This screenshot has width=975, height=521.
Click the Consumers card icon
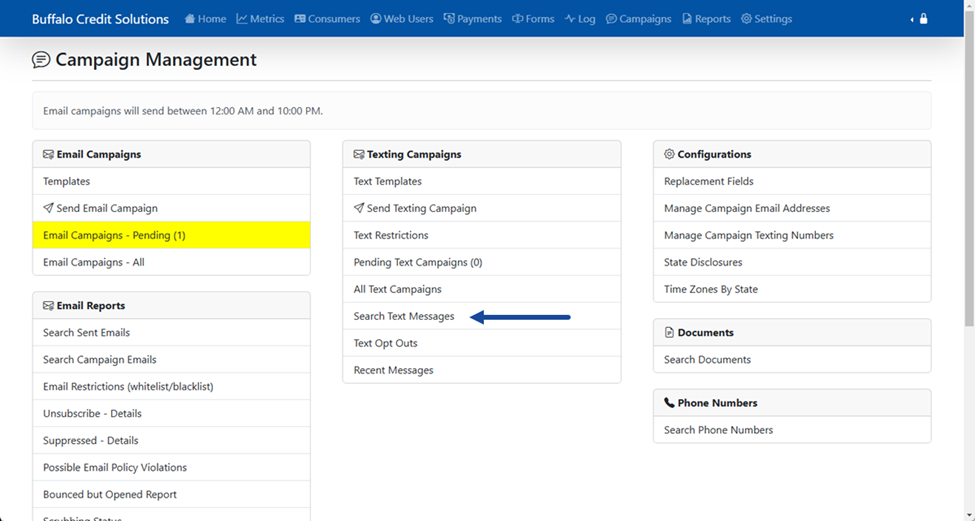[x=300, y=19]
